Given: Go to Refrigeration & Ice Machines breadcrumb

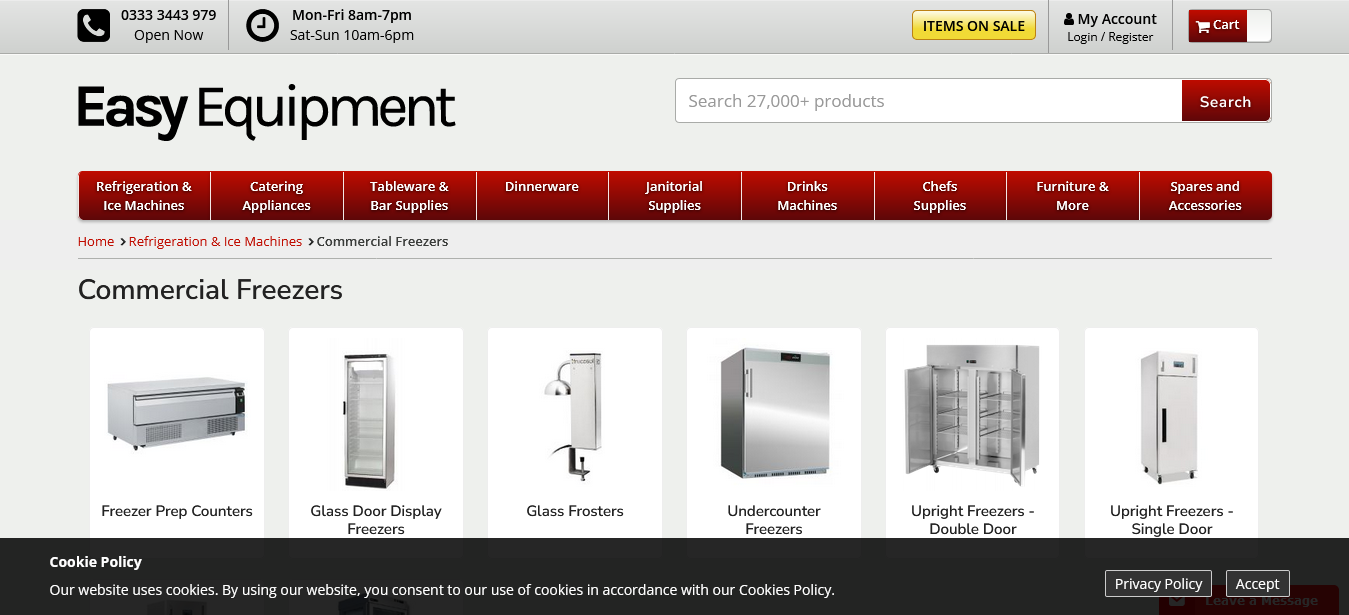Looking at the screenshot, I should tap(215, 241).
